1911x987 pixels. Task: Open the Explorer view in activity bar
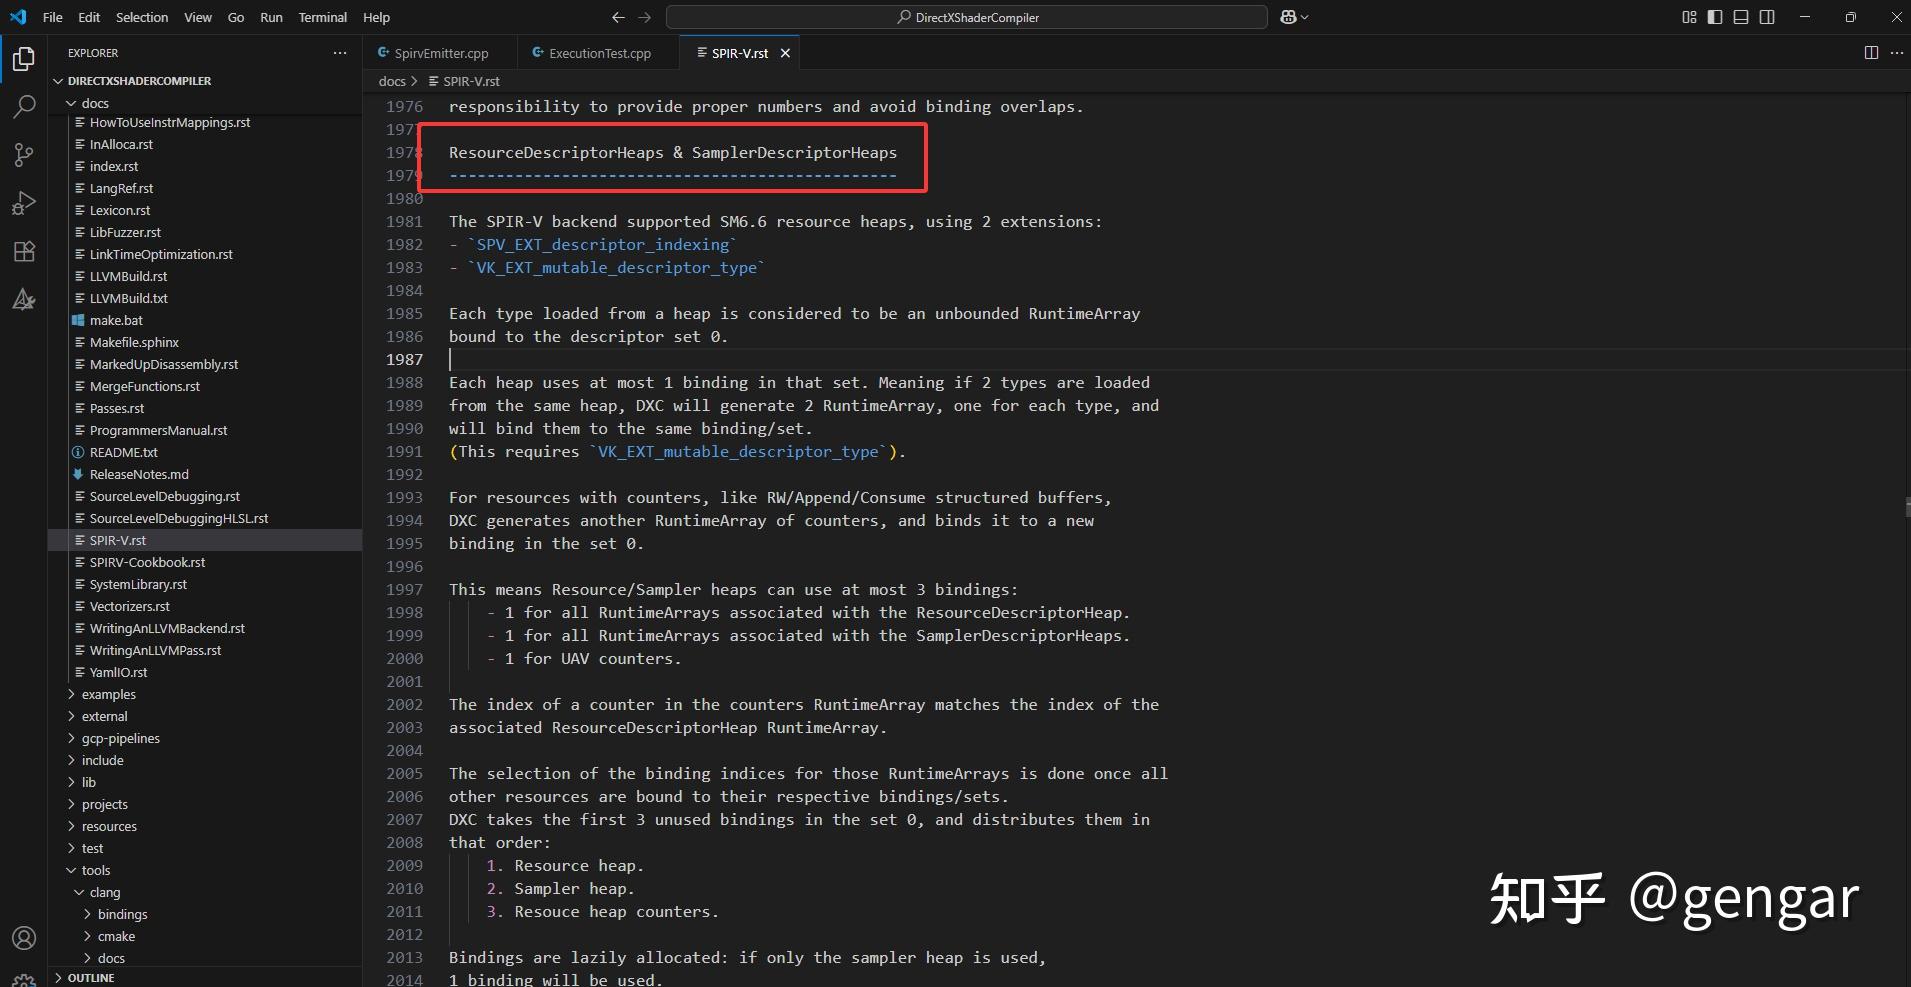(x=24, y=59)
